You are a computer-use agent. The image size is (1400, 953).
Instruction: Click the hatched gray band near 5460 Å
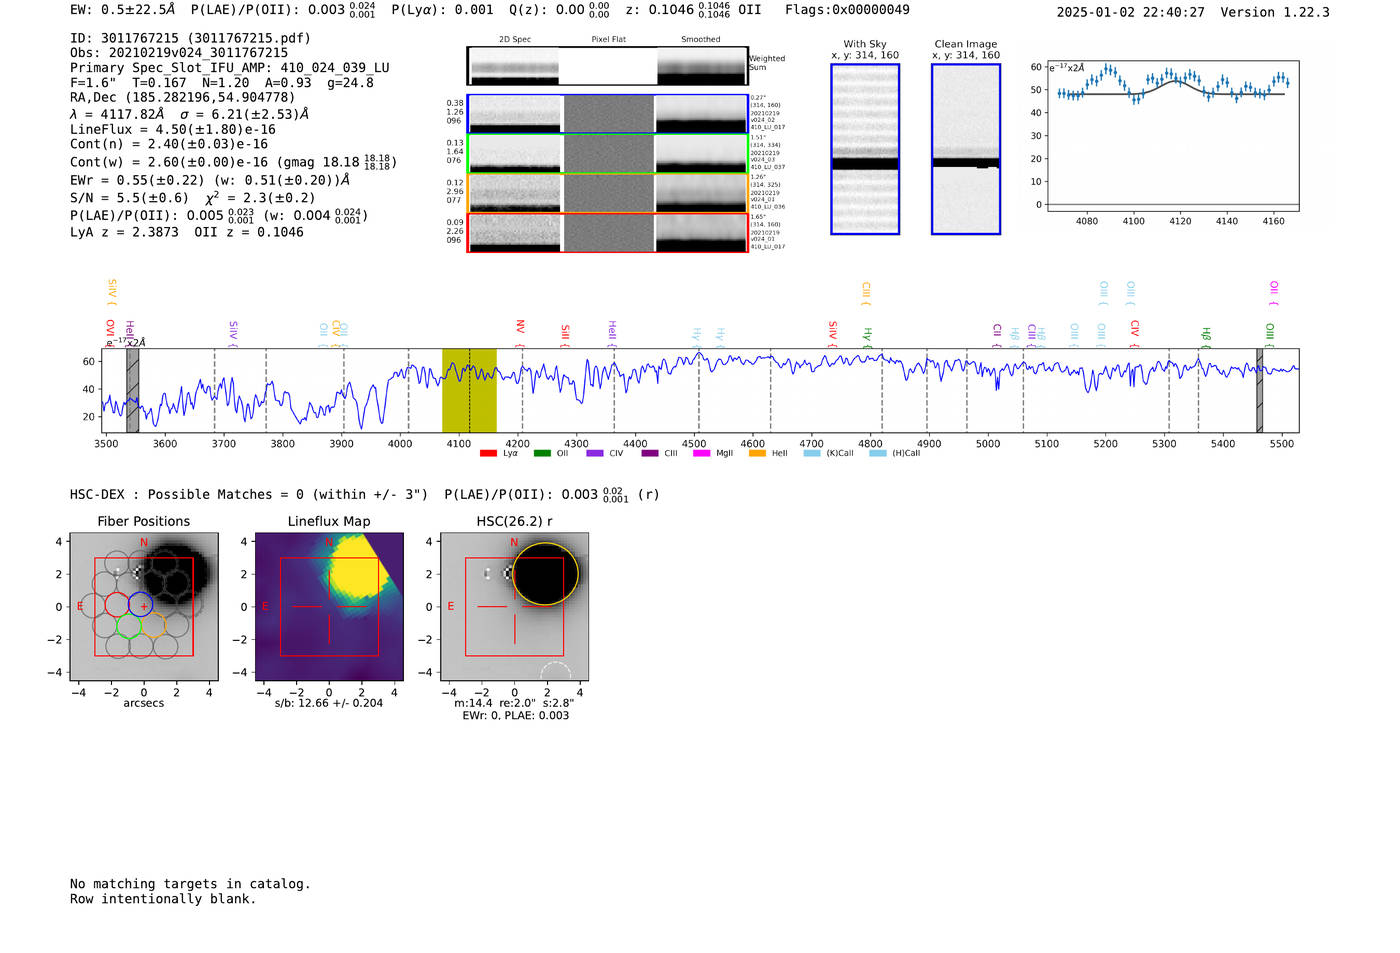point(1260,391)
